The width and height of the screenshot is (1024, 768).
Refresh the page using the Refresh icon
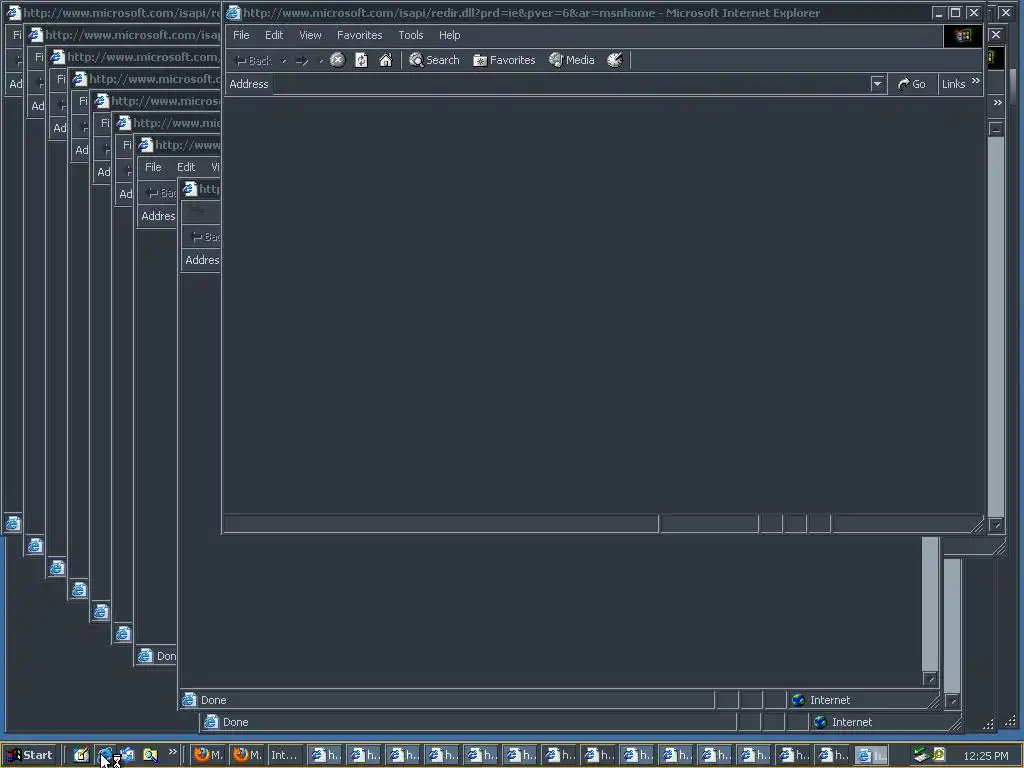pyautogui.click(x=361, y=60)
